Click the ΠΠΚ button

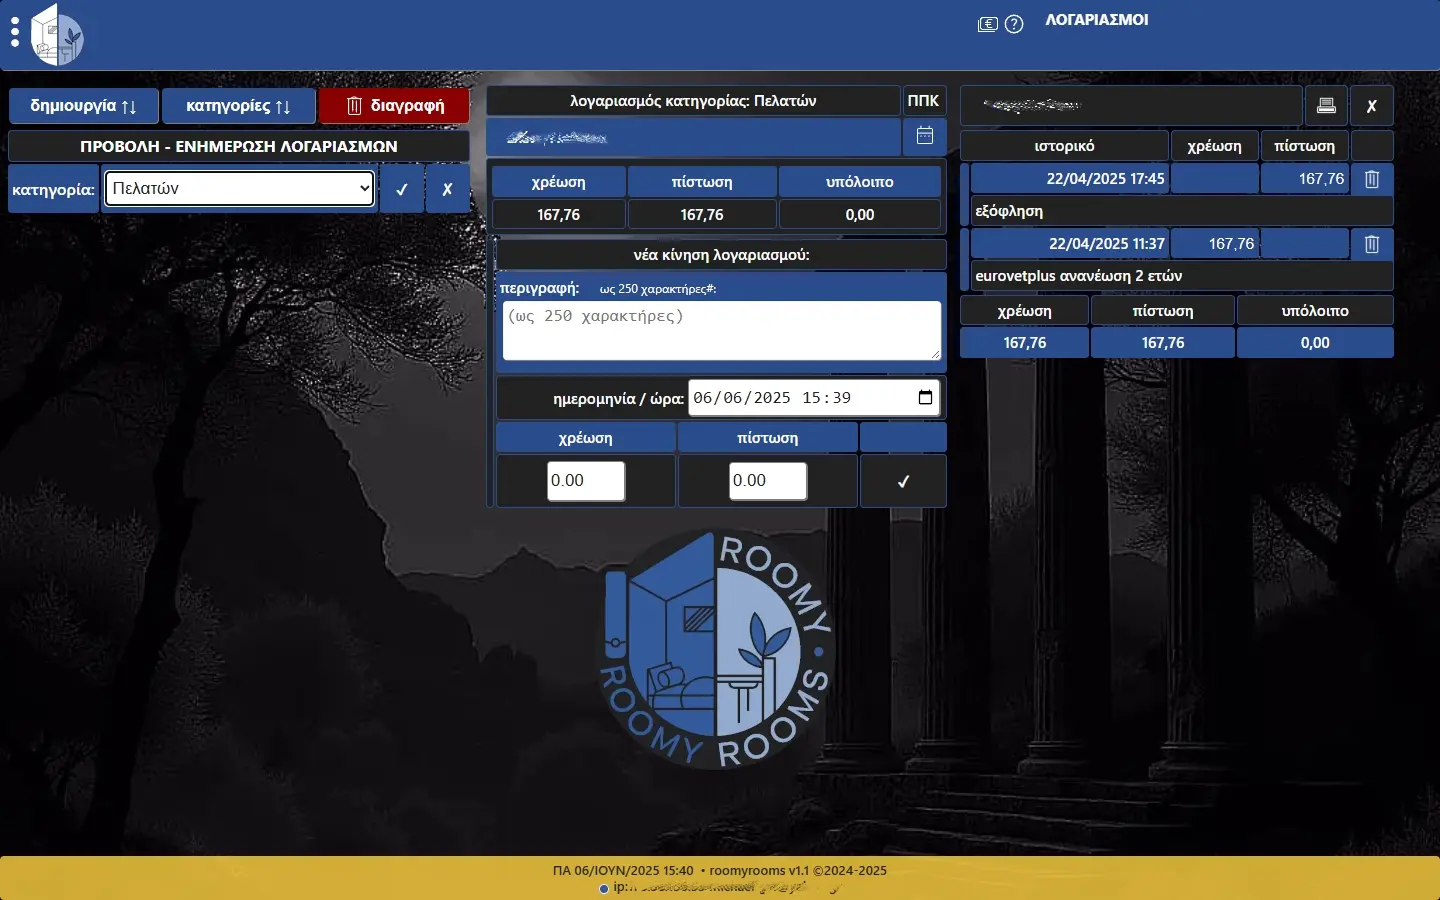[923, 101]
